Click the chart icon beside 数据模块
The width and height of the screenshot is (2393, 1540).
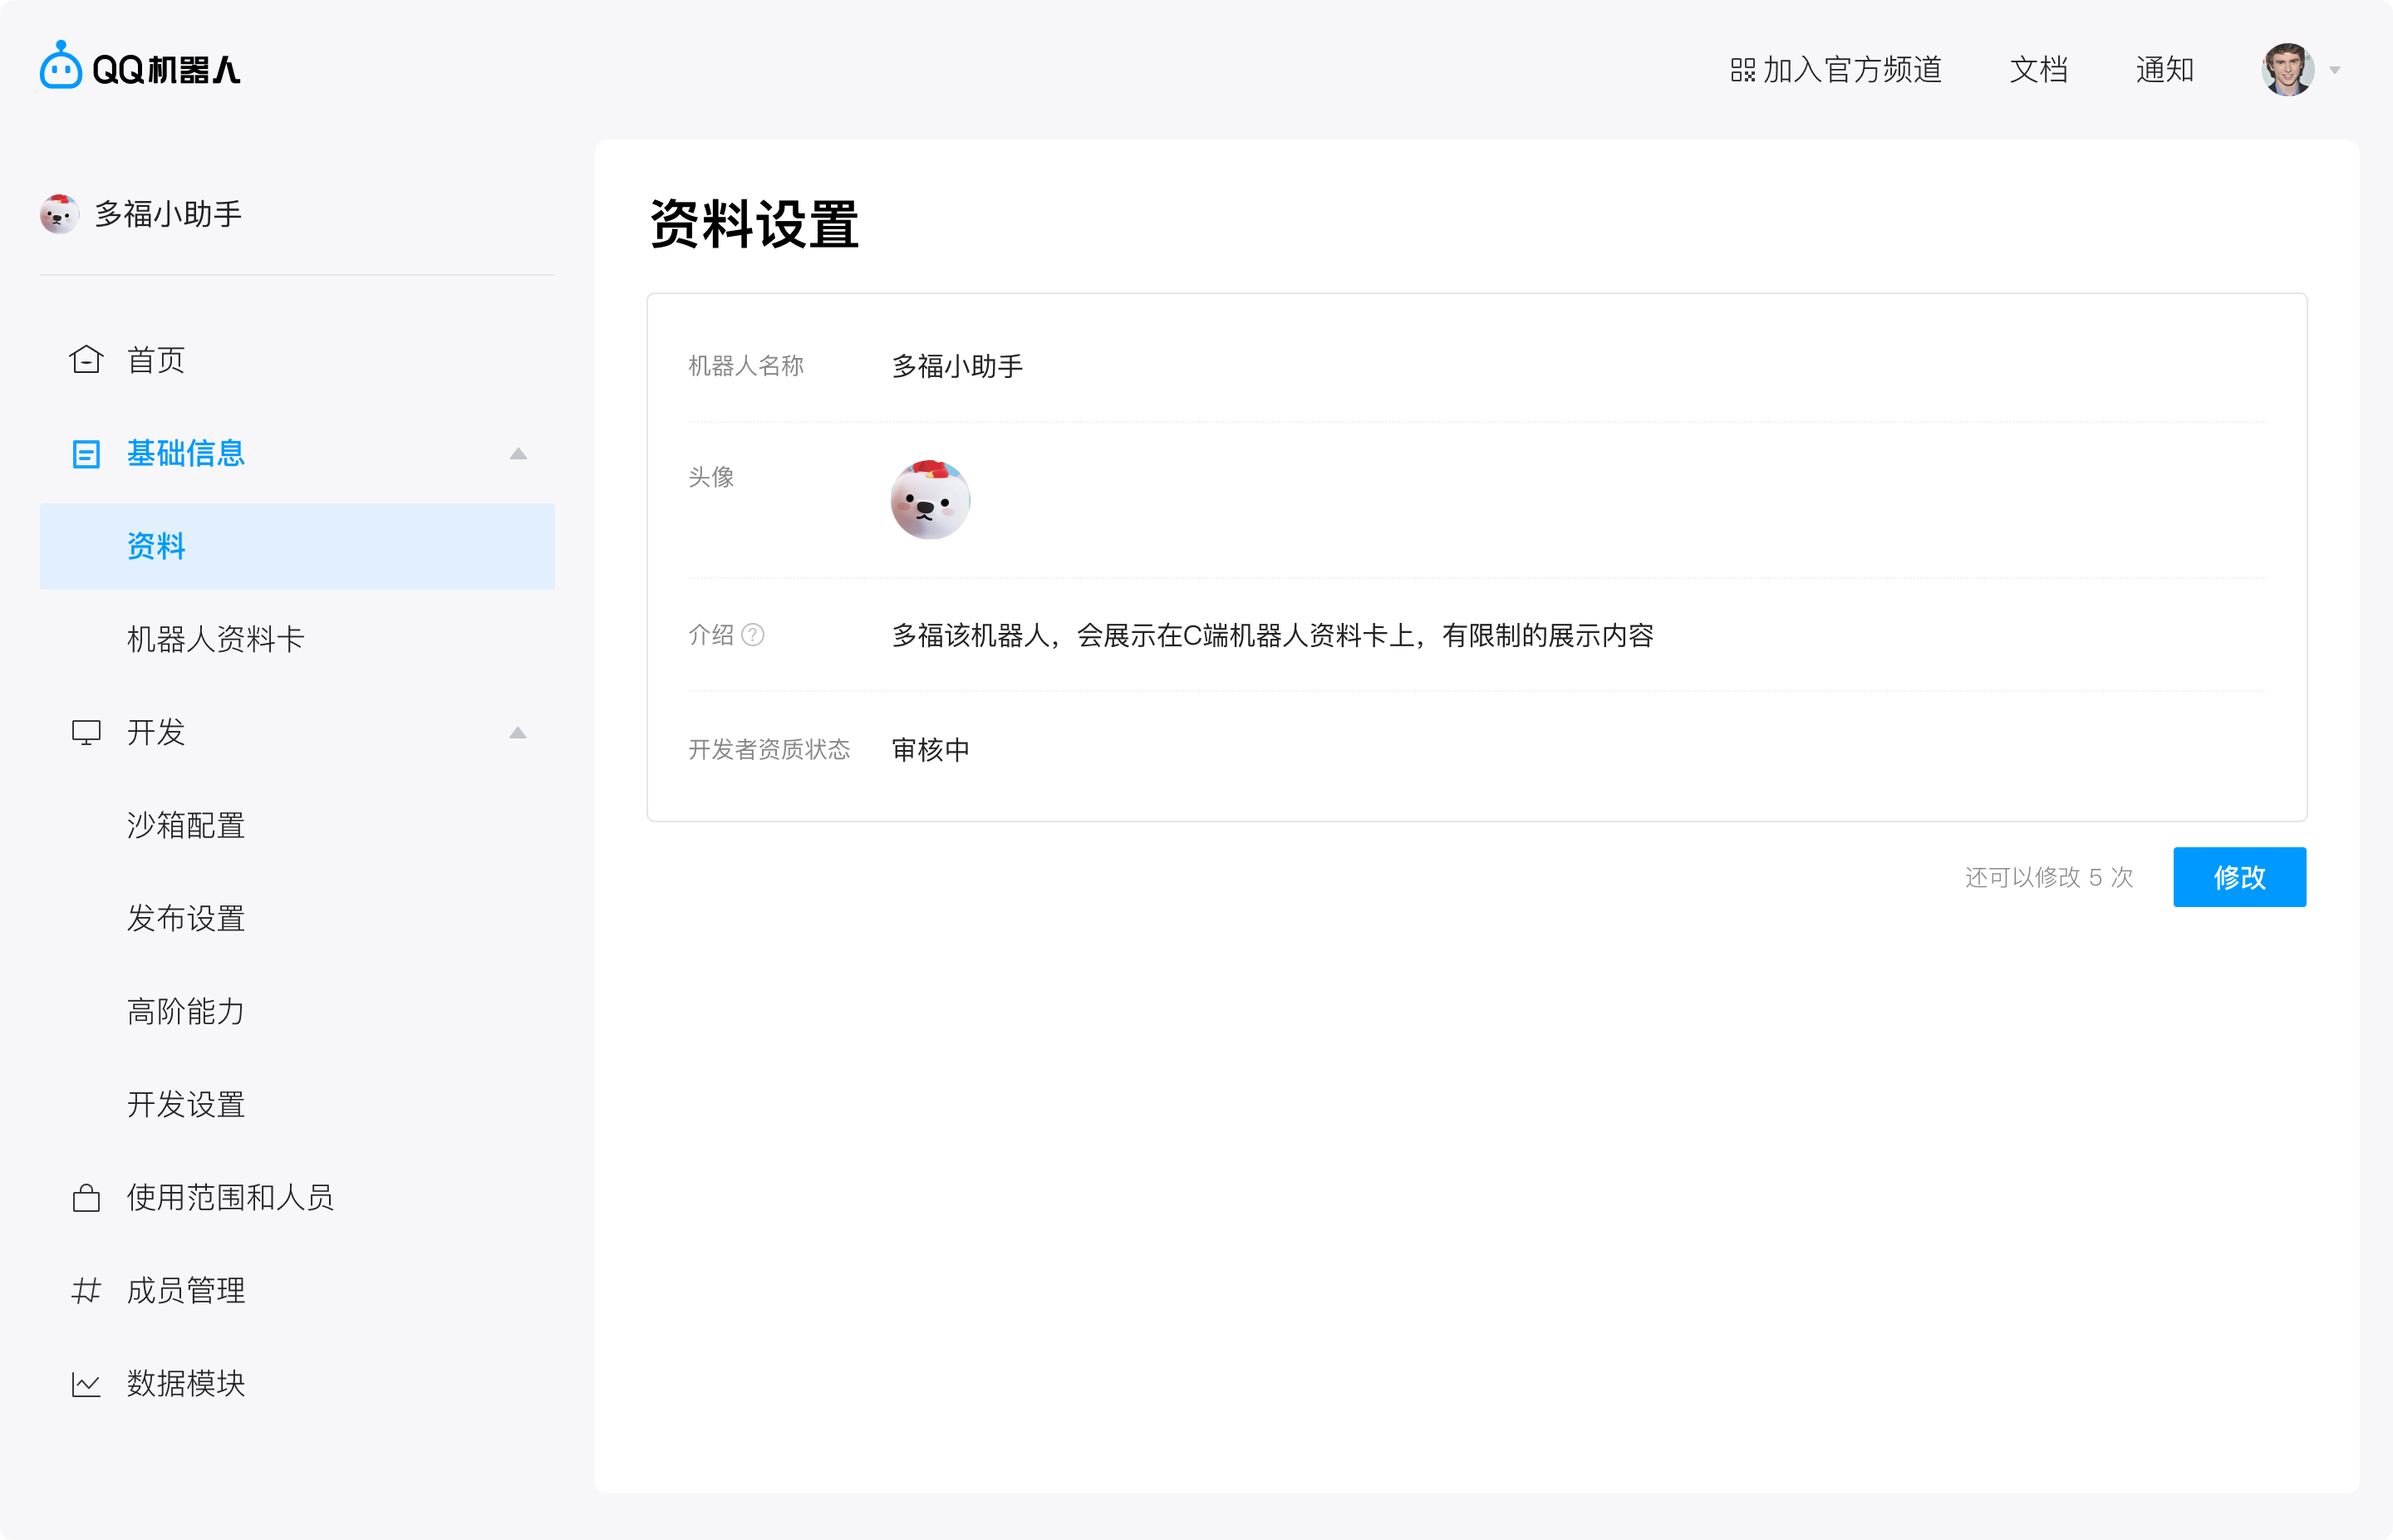click(87, 1383)
